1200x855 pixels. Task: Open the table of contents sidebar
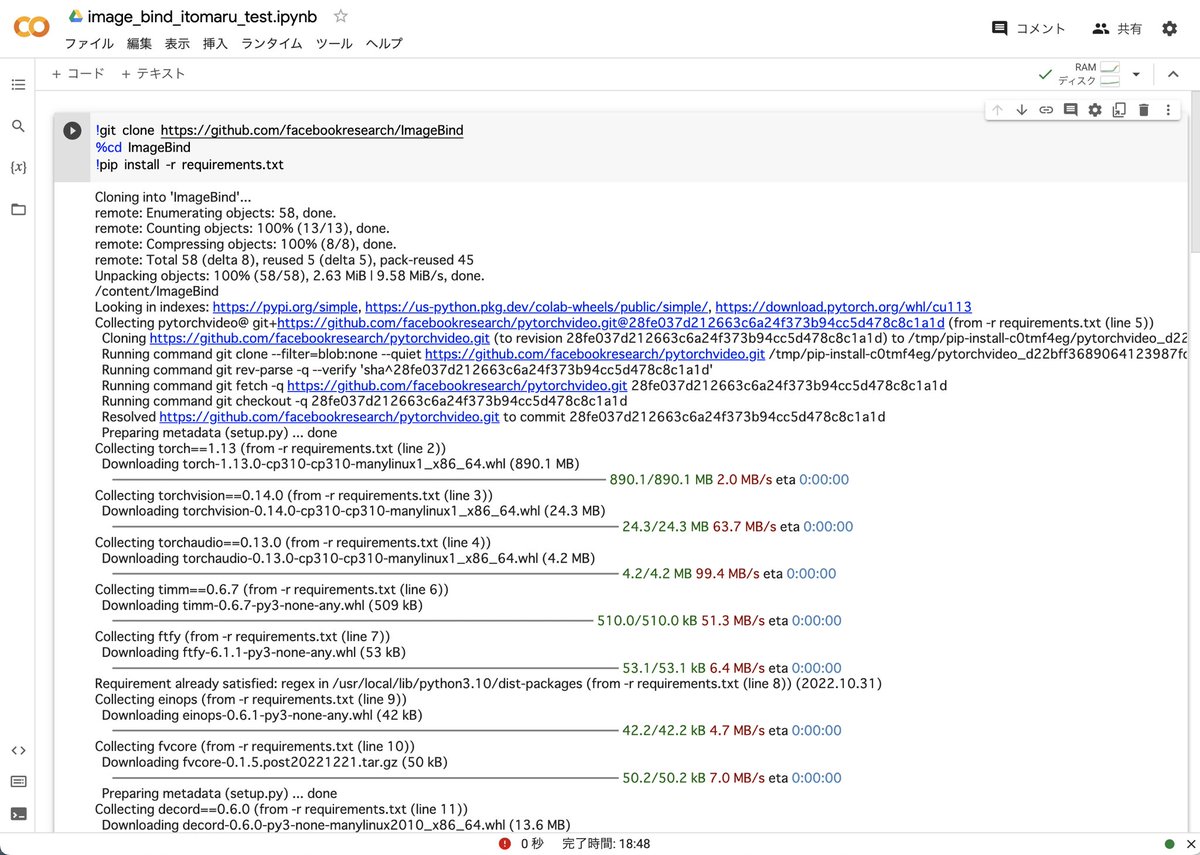(x=18, y=85)
